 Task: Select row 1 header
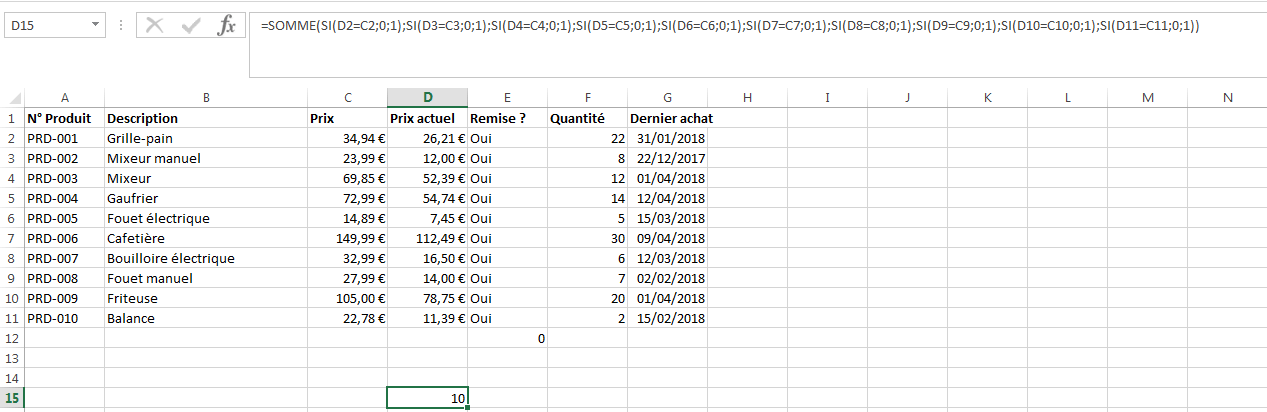12,118
